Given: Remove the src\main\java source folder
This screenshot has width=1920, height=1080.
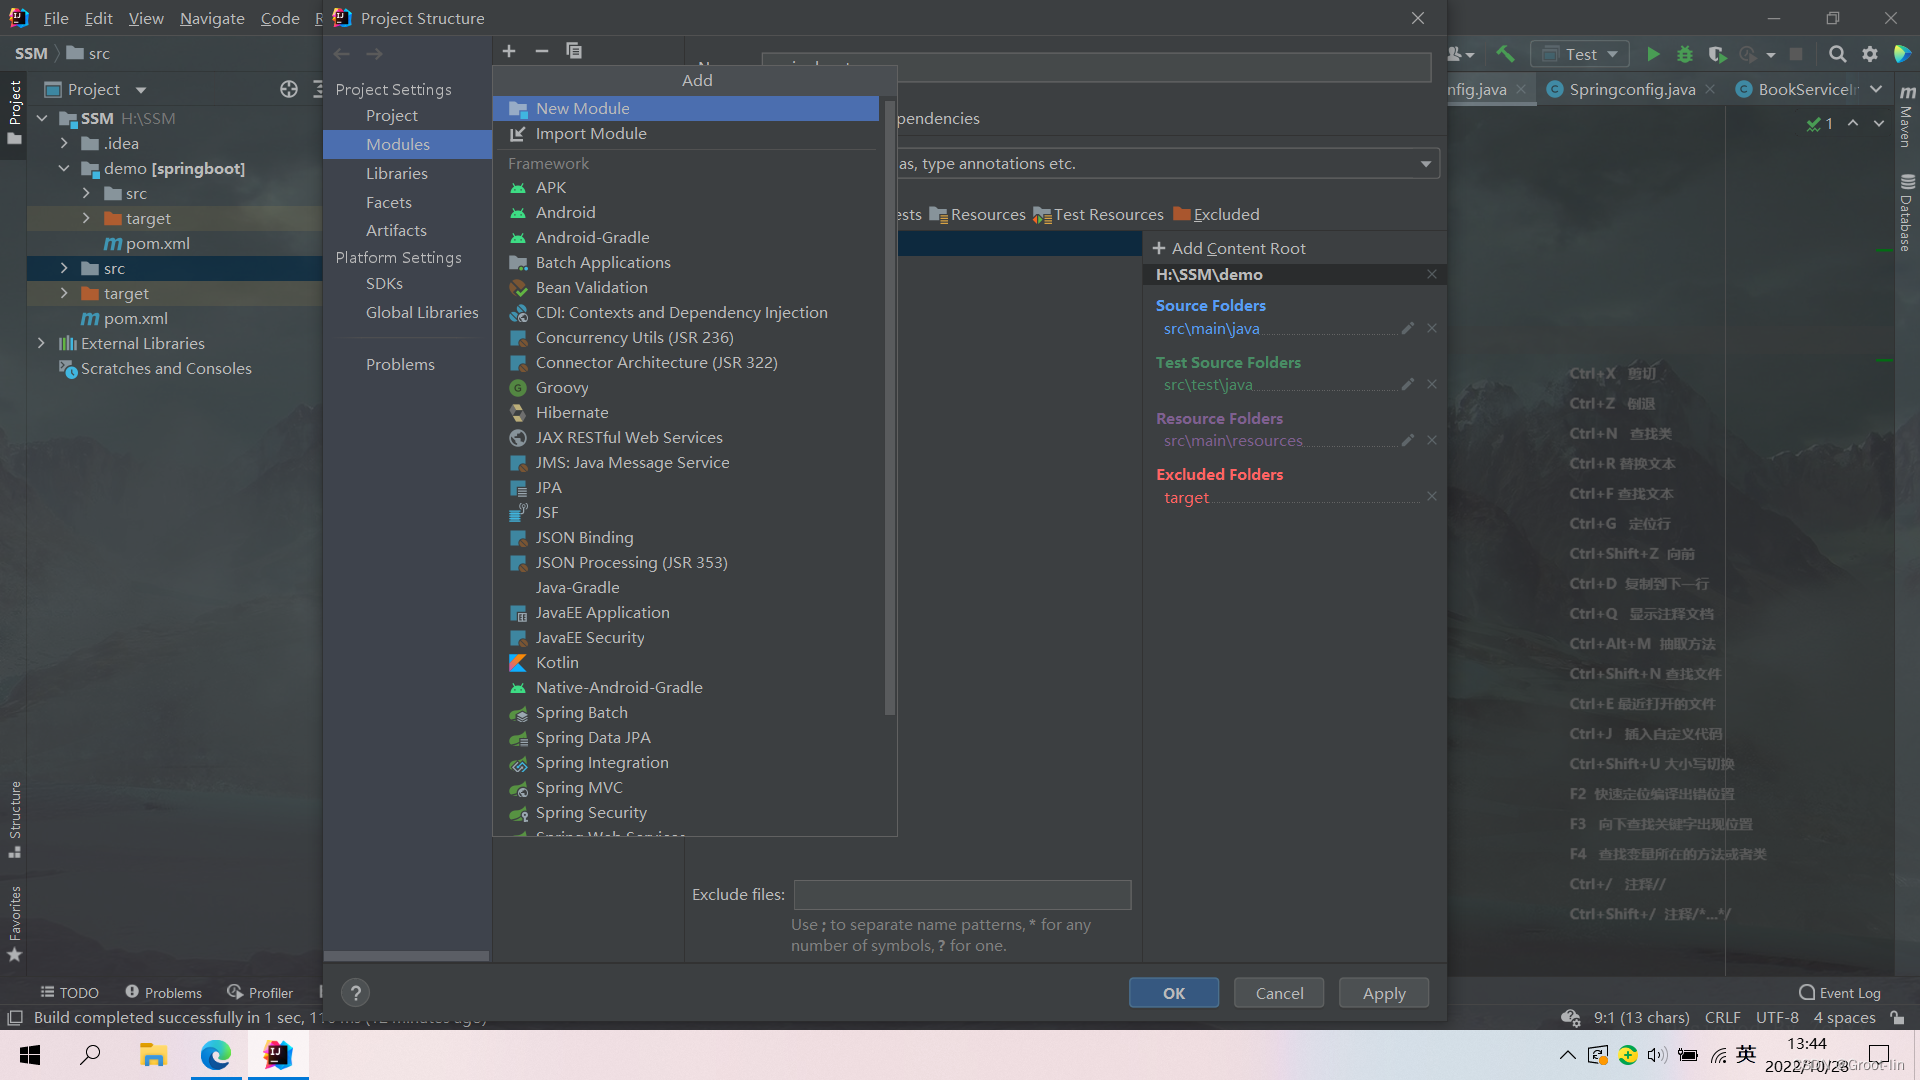Looking at the screenshot, I should (x=1432, y=328).
